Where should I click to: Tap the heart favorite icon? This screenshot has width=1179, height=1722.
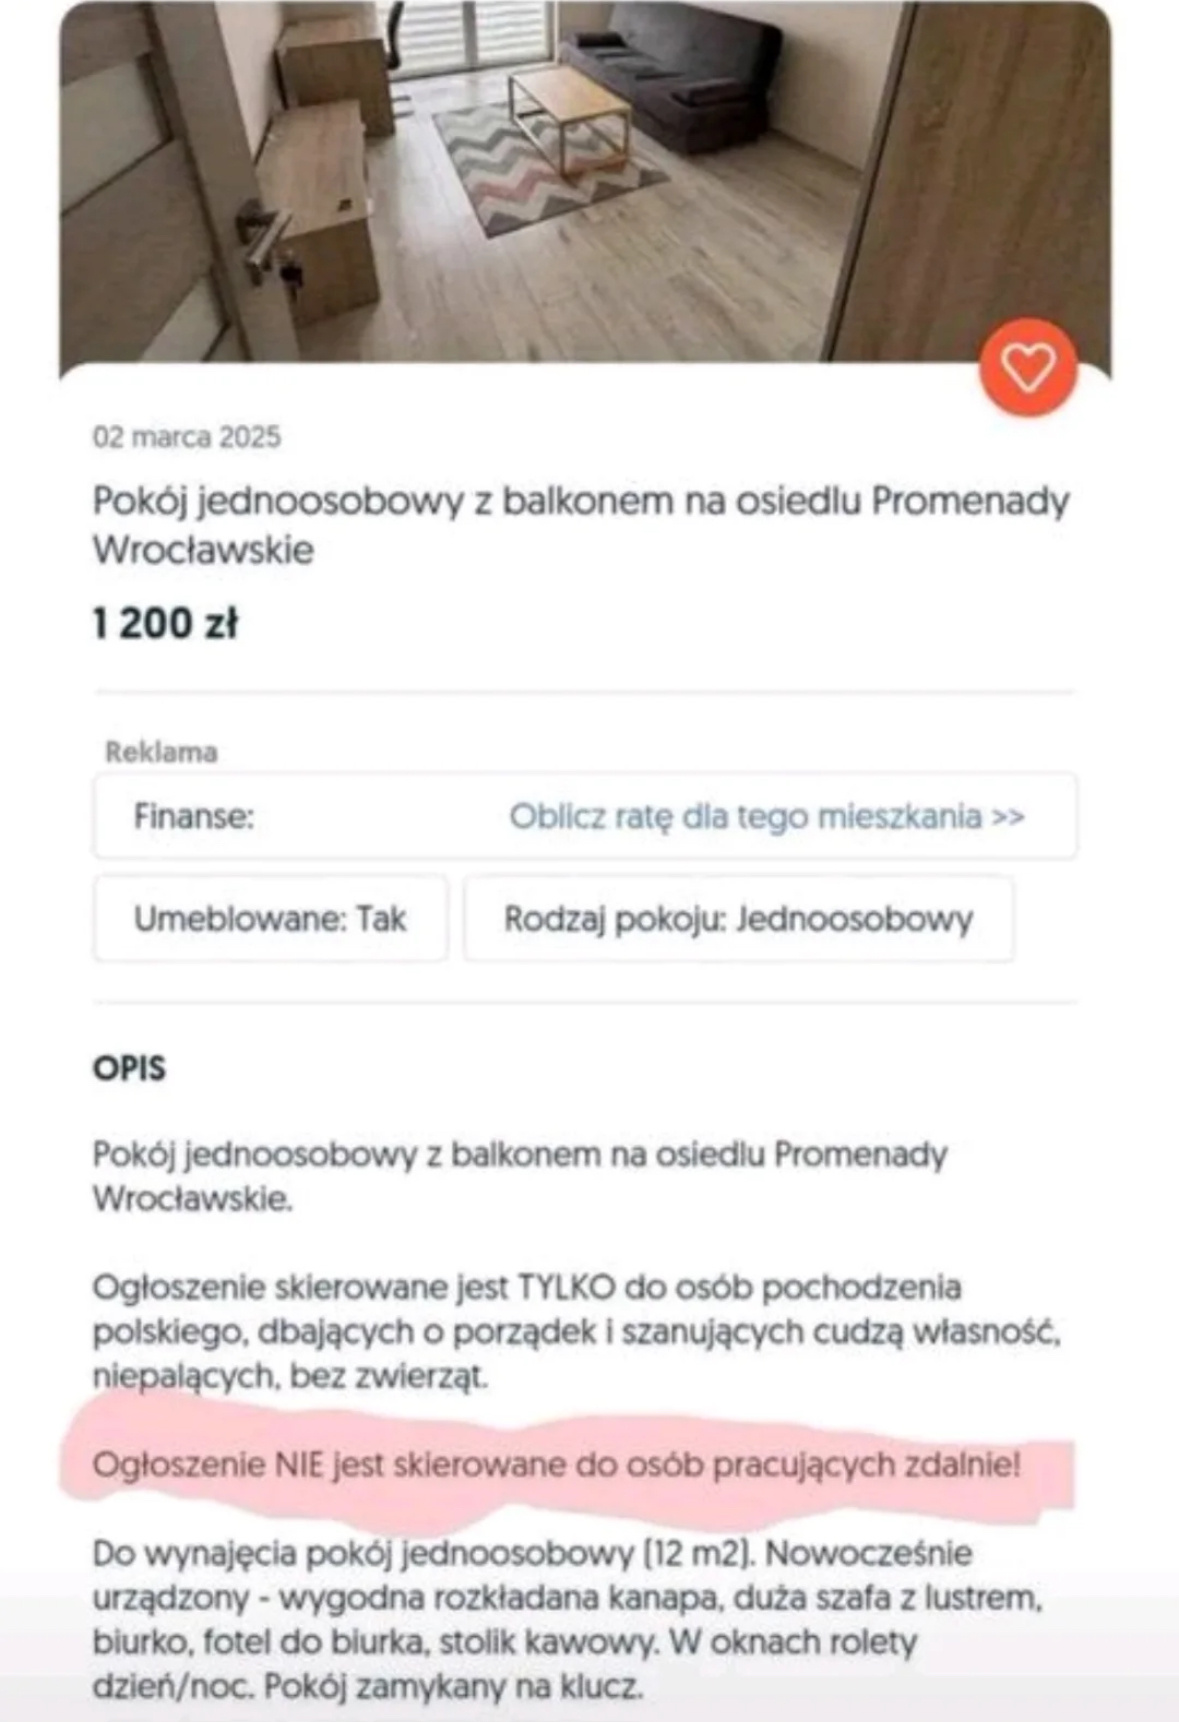click(1028, 367)
